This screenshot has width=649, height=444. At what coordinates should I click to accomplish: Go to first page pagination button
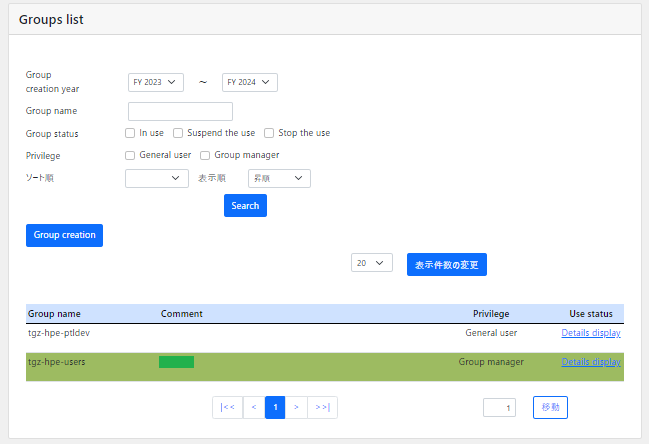click(x=227, y=407)
